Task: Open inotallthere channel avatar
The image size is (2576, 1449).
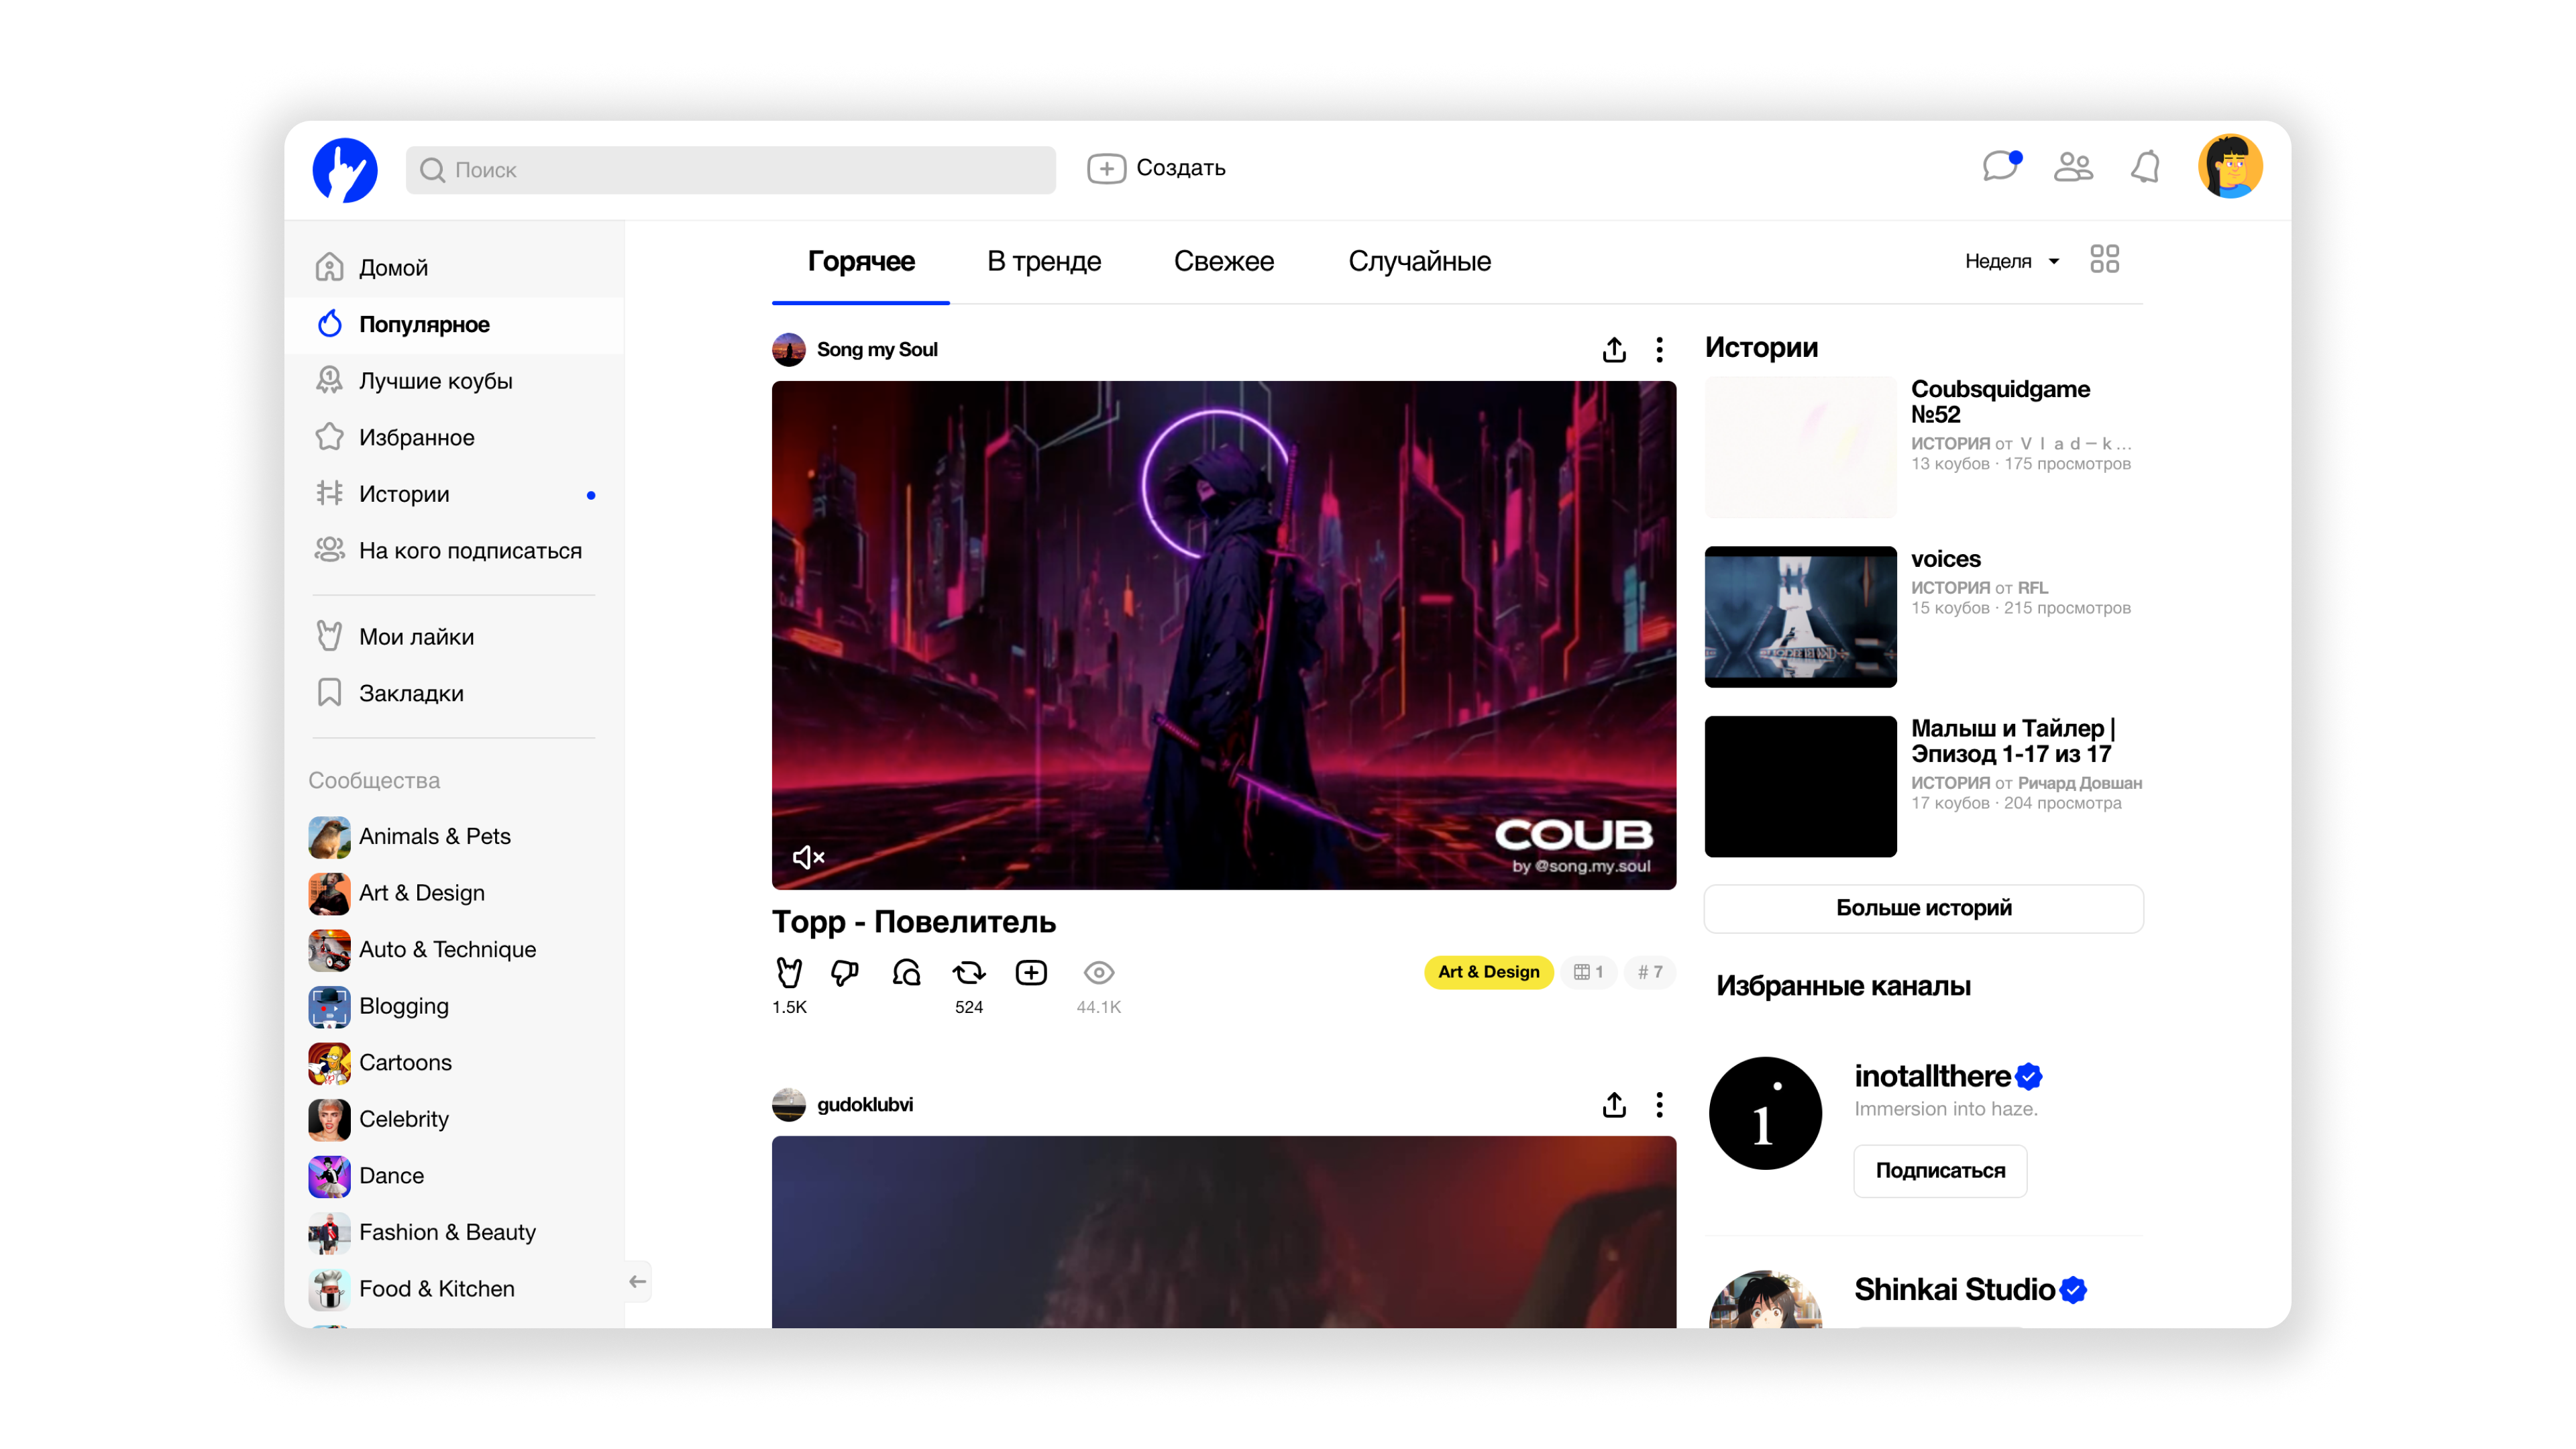Action: [x=1765, y=1113]
